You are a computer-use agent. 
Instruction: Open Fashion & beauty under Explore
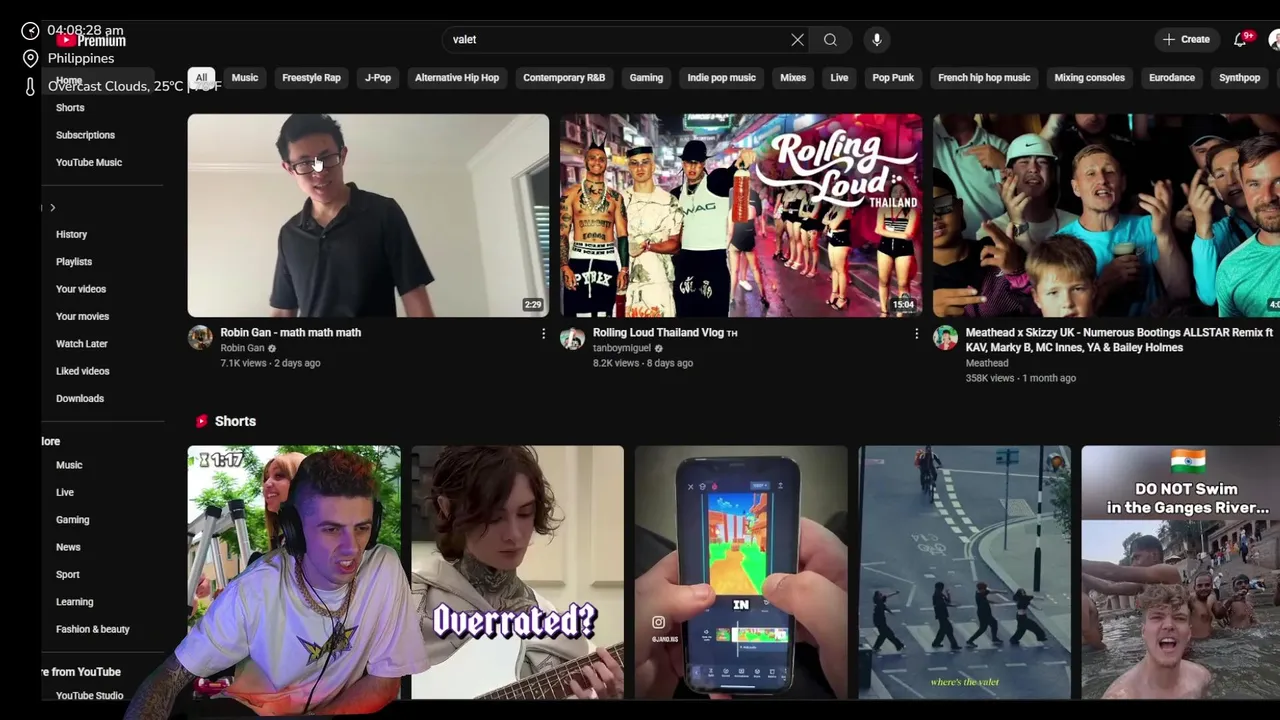click(x=93, y=630)
